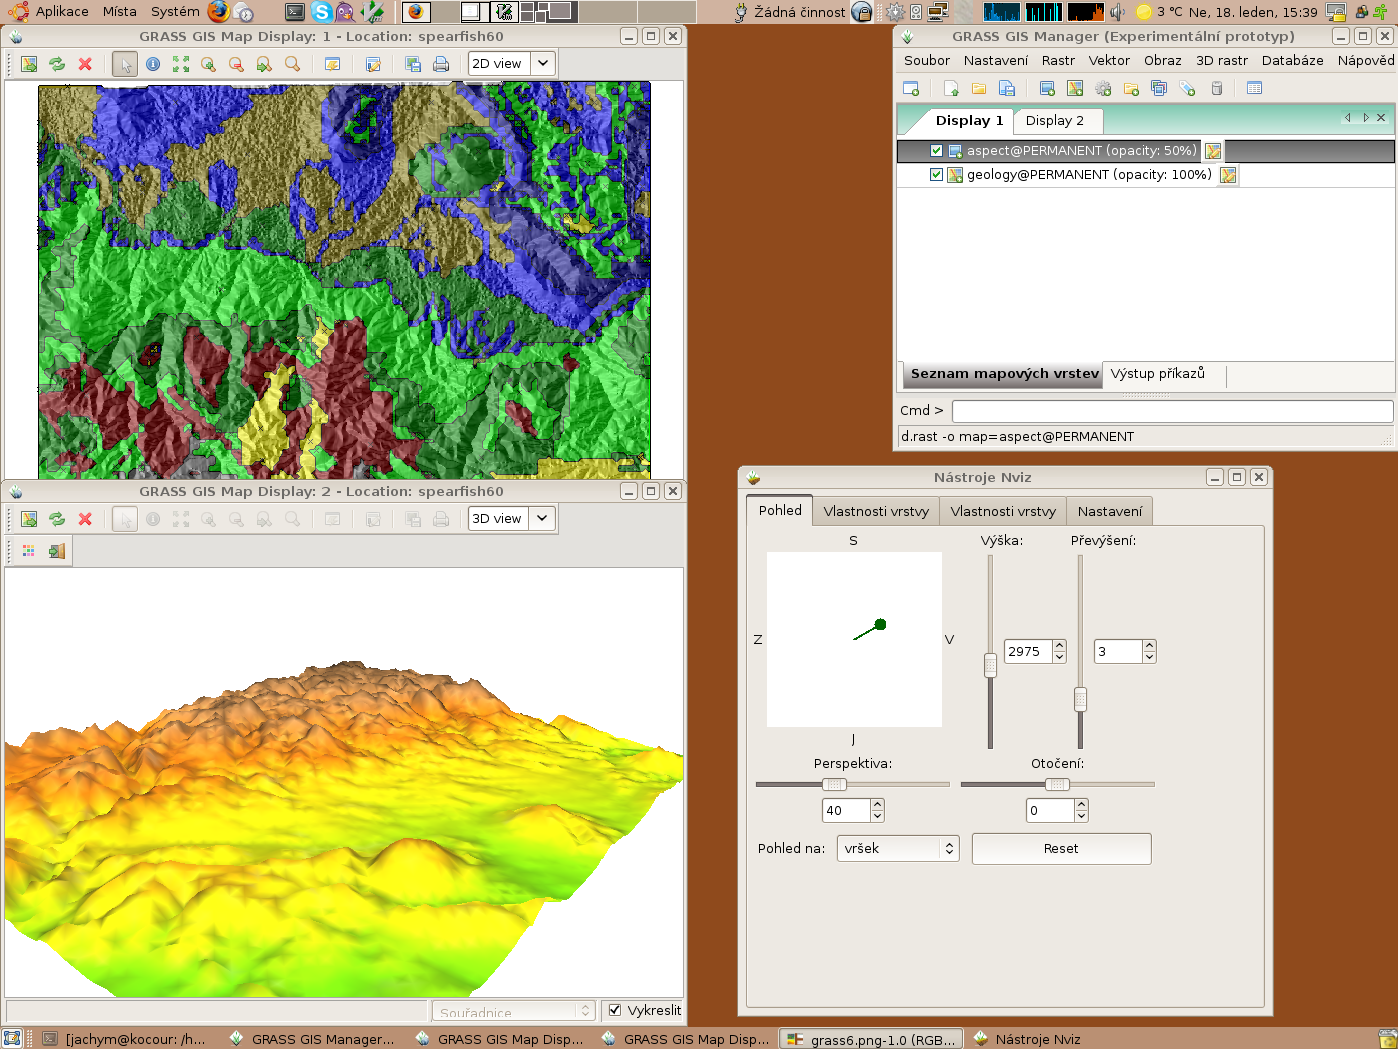Add vector layer via GIS Manager toolbar
This screenshot has height=1049, width=1398.
coord(1075,89)
